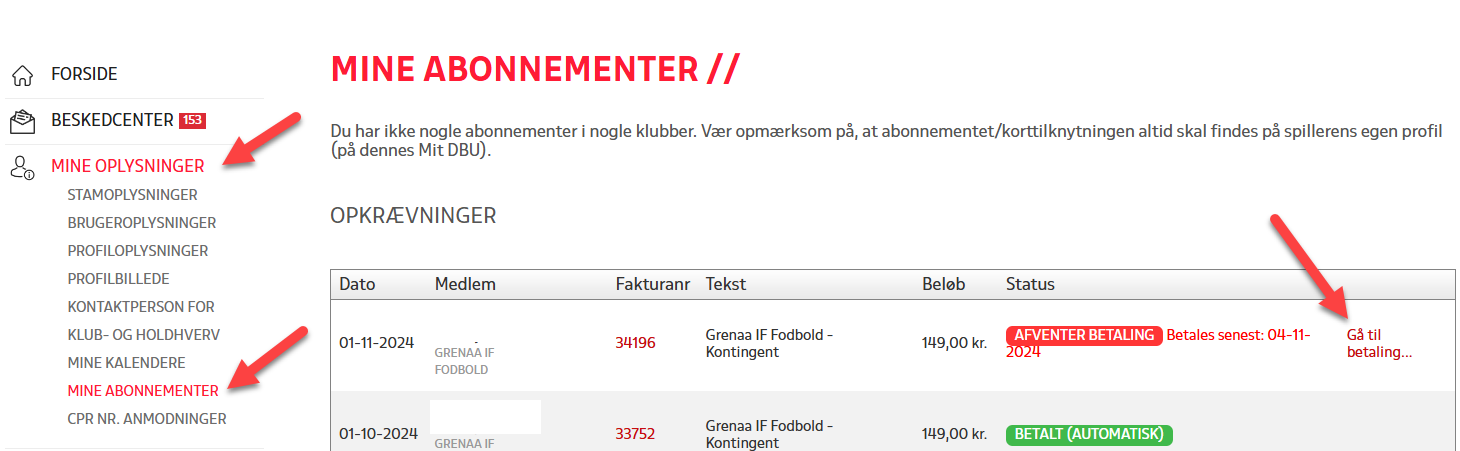Screen dimensions: 1460x451
Task: Select Profilbillede in the sidebar
Action: point(118,279)
